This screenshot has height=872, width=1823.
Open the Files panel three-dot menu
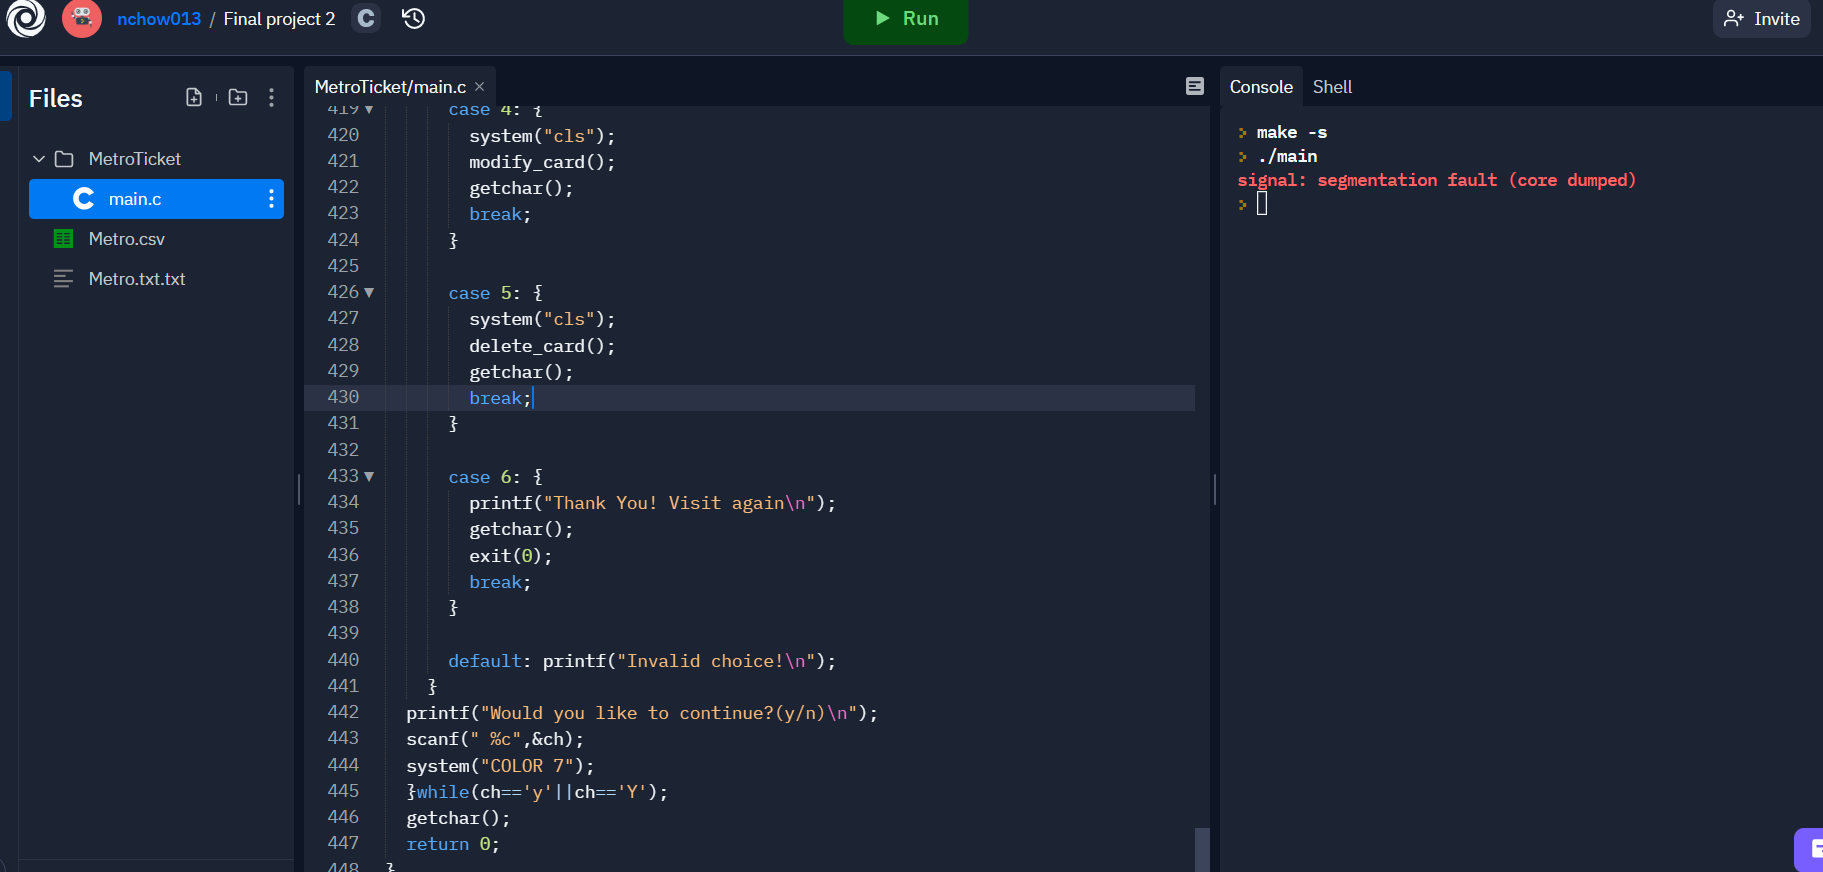[x=271, y=97]
